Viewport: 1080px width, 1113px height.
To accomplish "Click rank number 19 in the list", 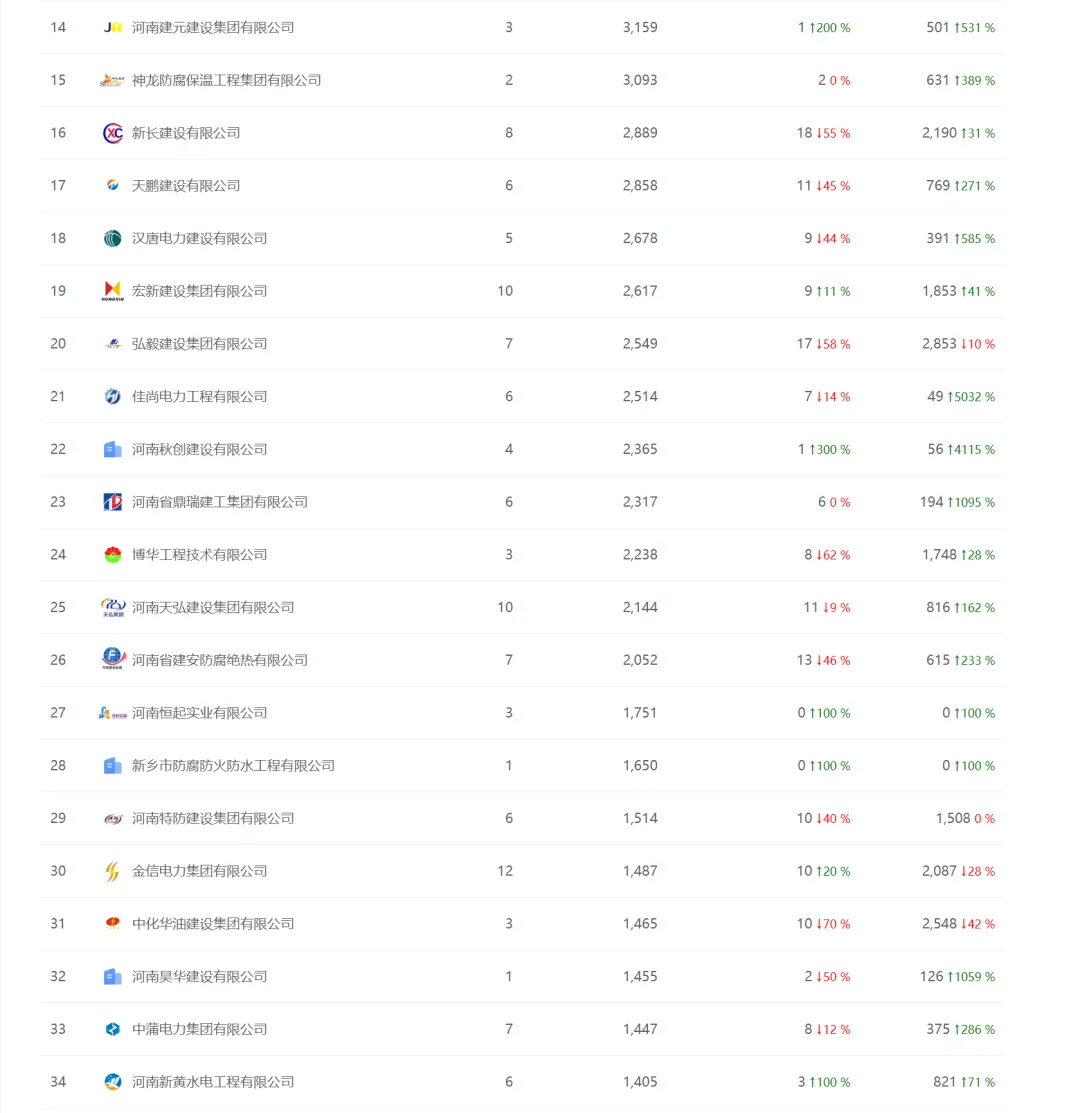I will pos(58,291).
